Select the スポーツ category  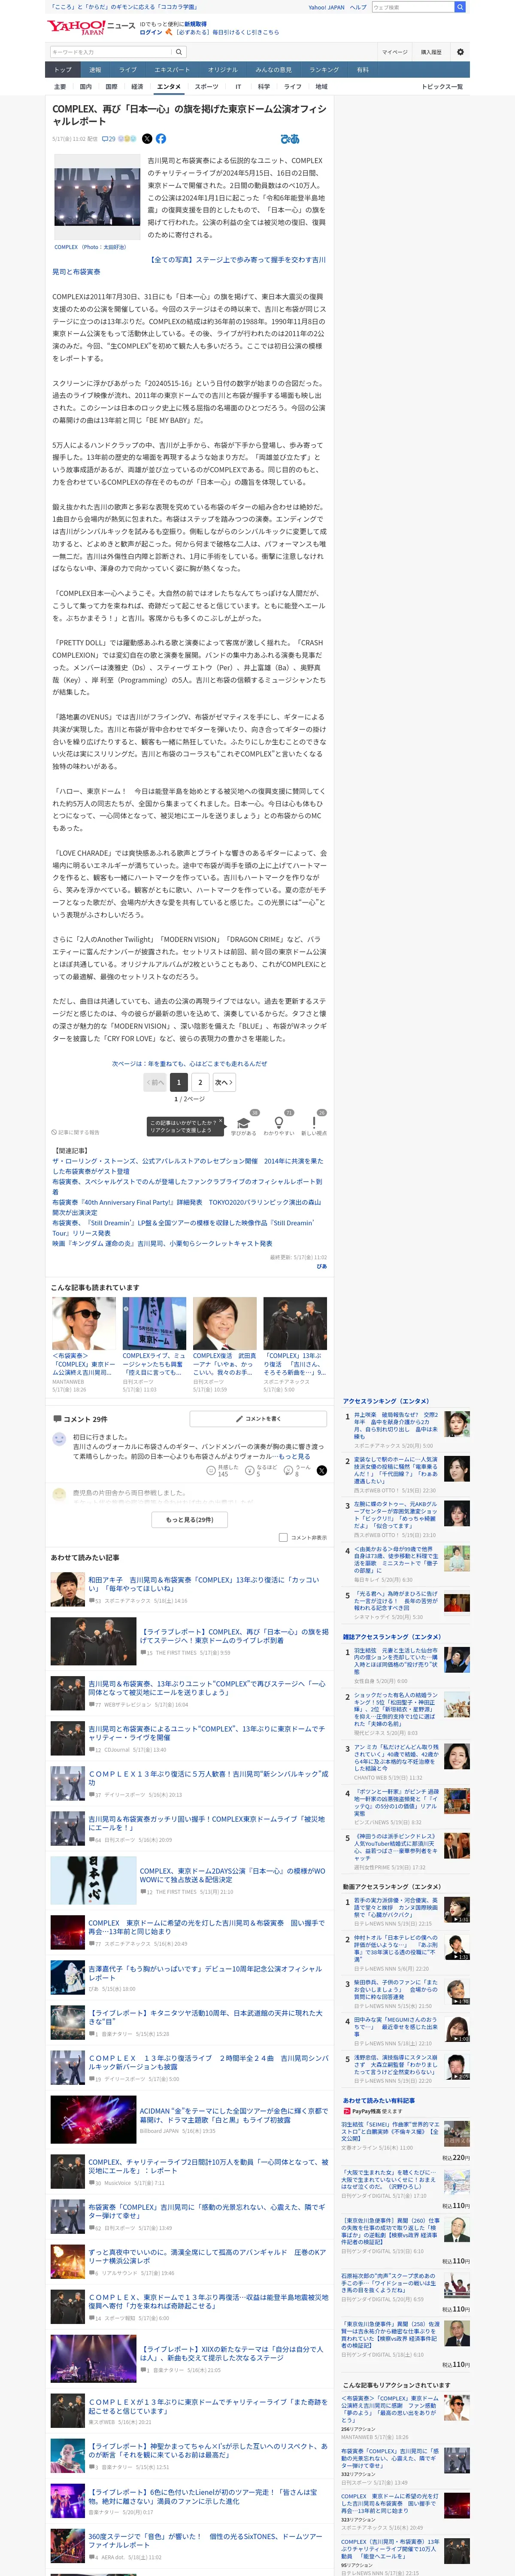tap(206, 87)
